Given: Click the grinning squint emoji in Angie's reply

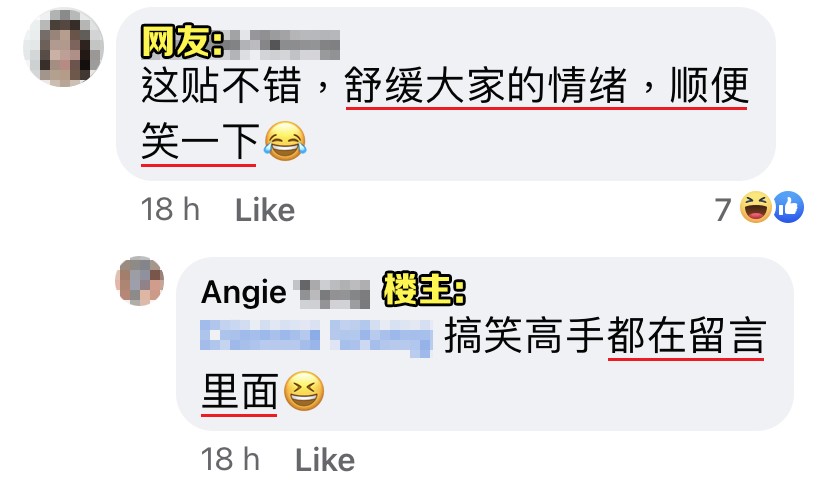Looking at the screenshot, I should (x=304, y=391).
